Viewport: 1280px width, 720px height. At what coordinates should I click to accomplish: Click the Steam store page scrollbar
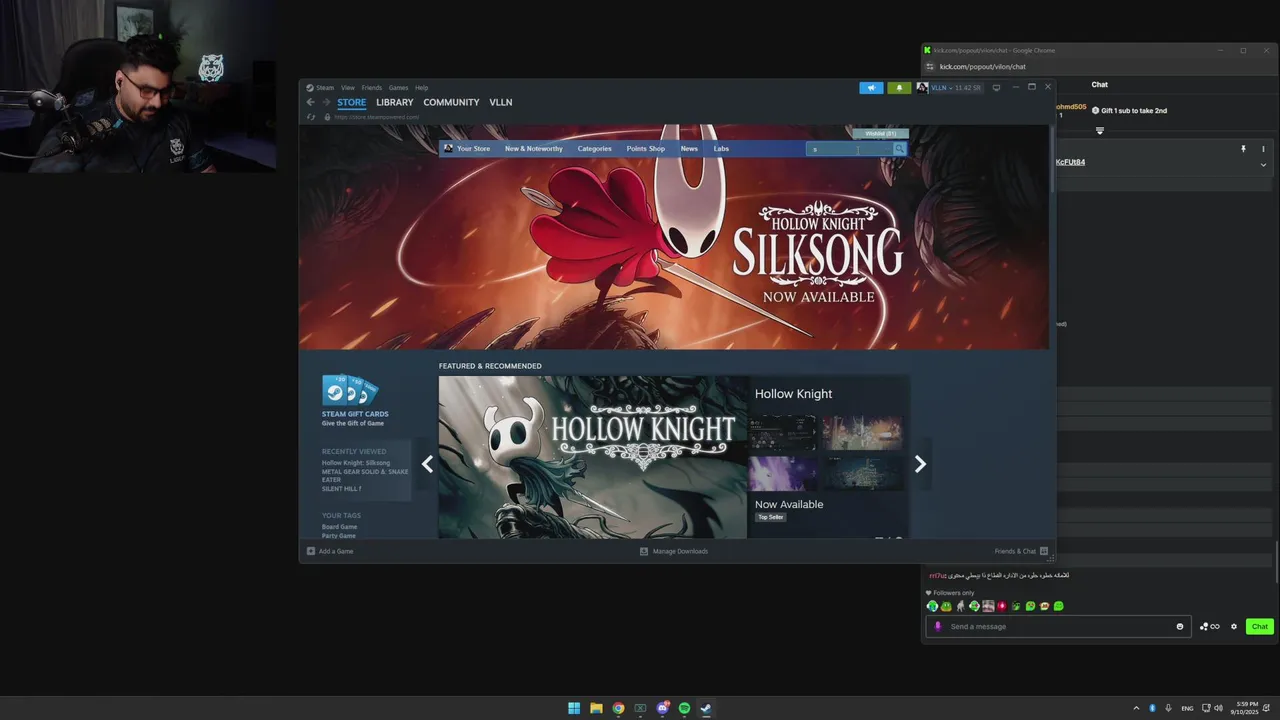[1052, 160]
